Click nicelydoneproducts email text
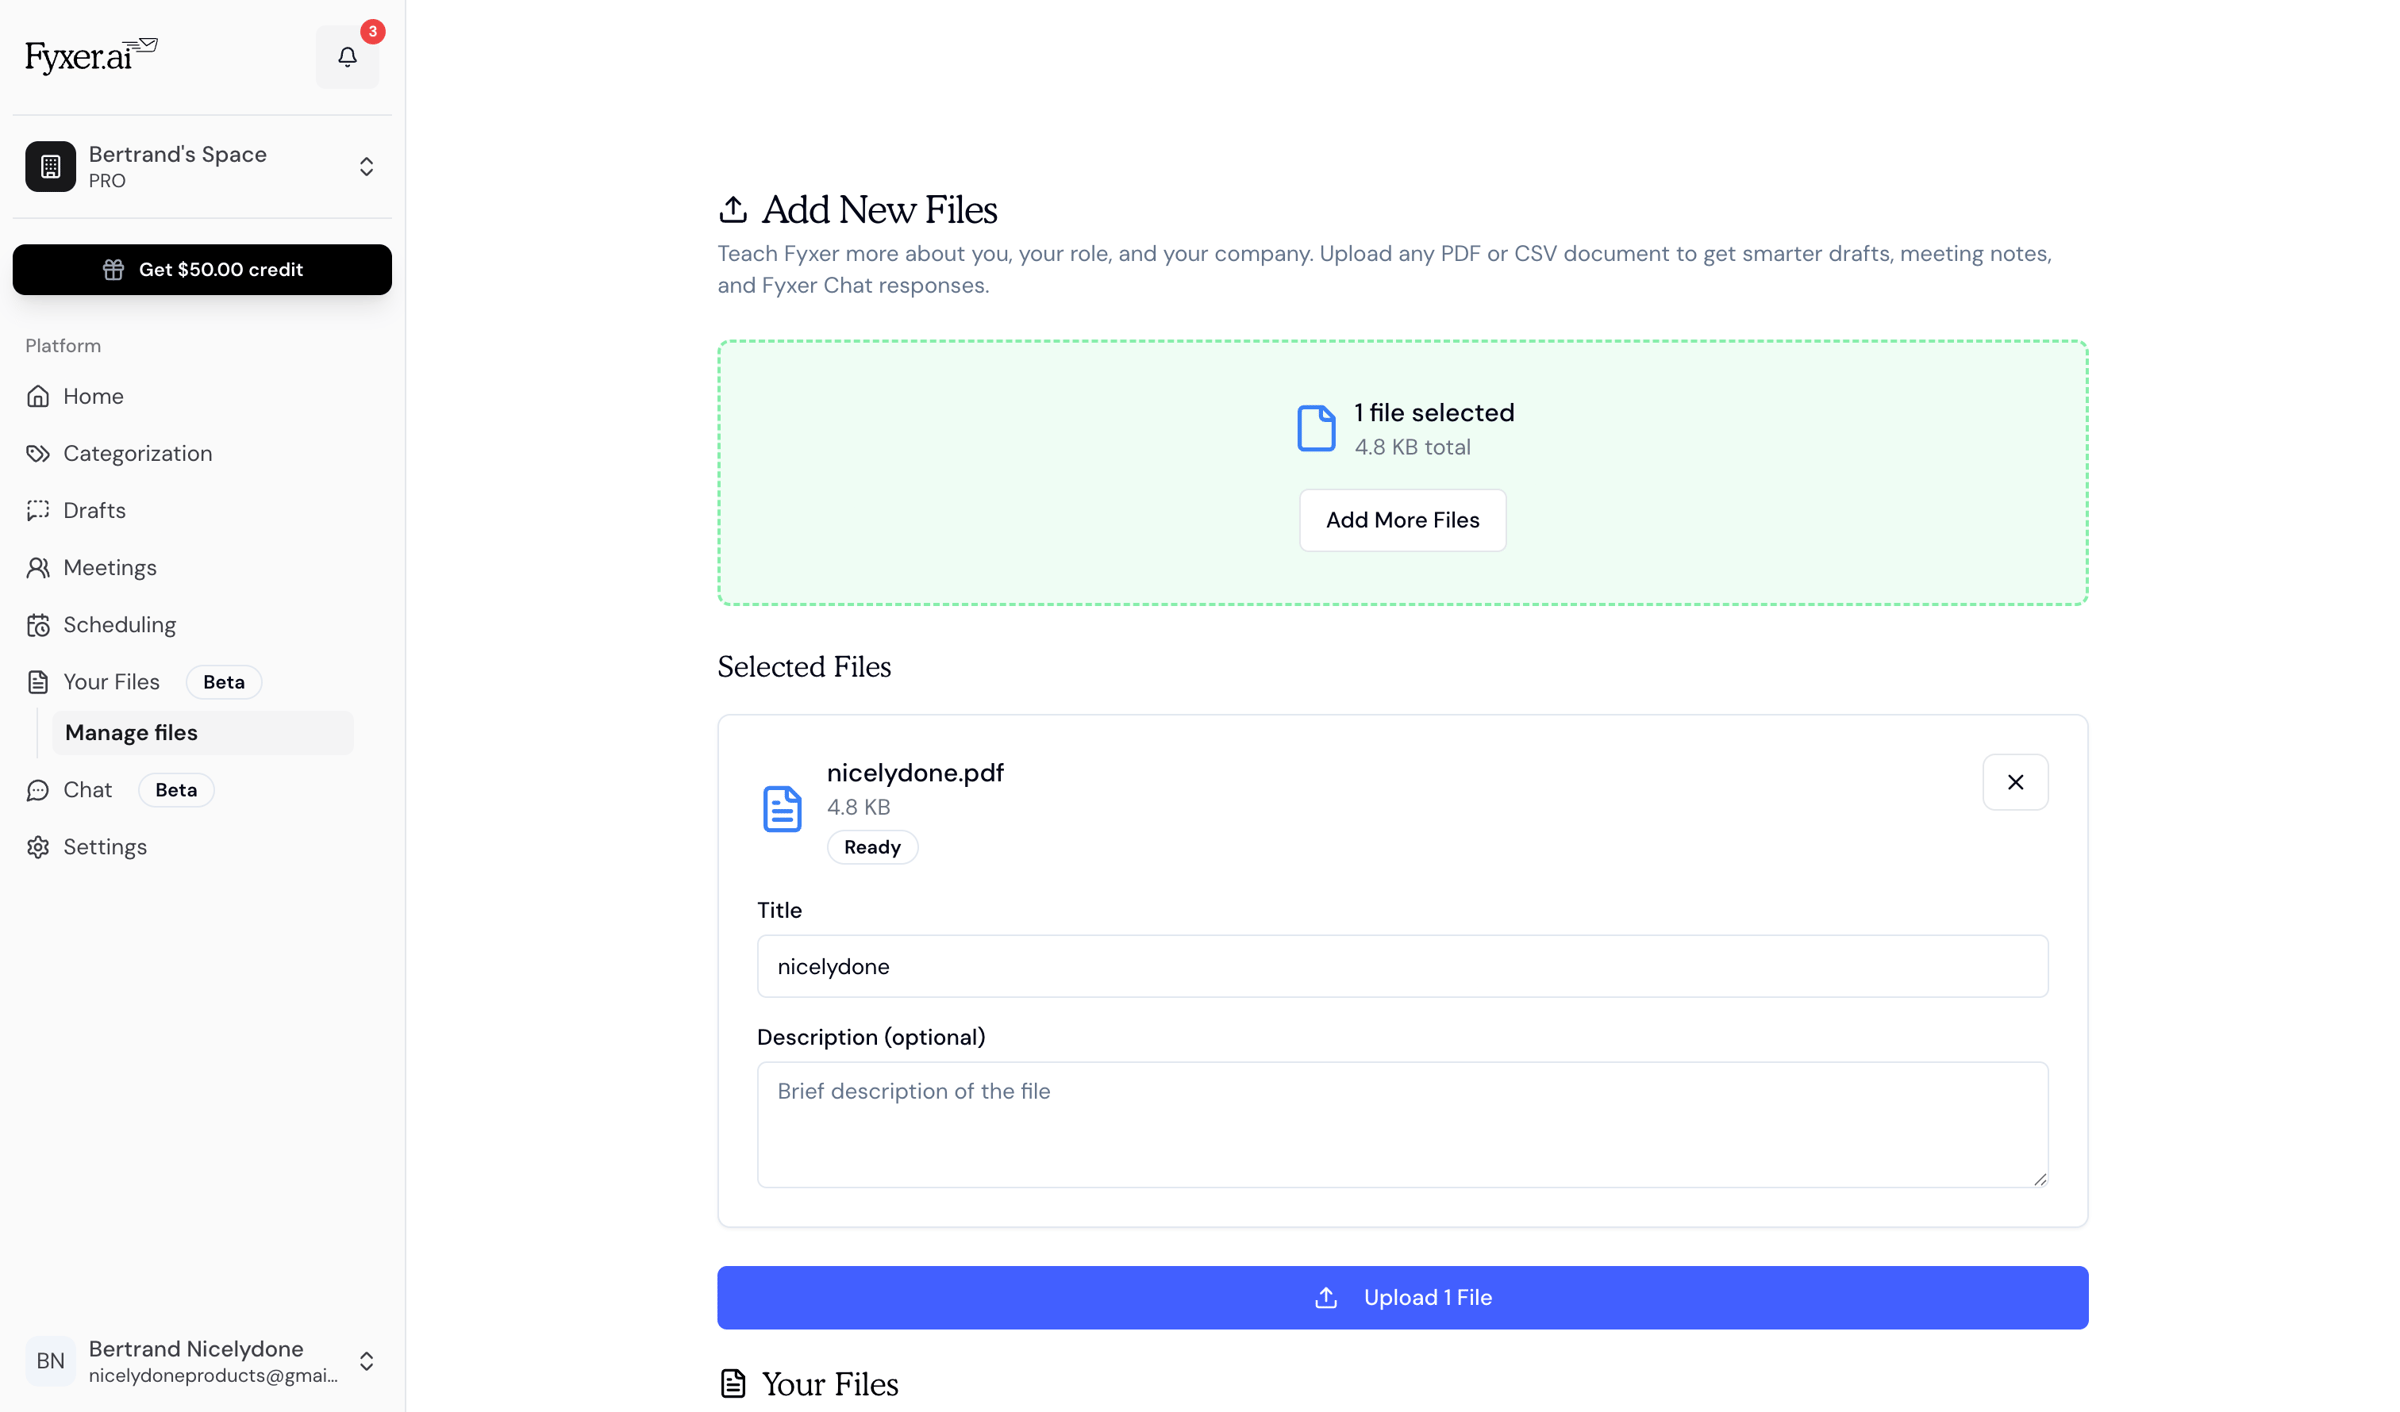 click(213, 1375)
